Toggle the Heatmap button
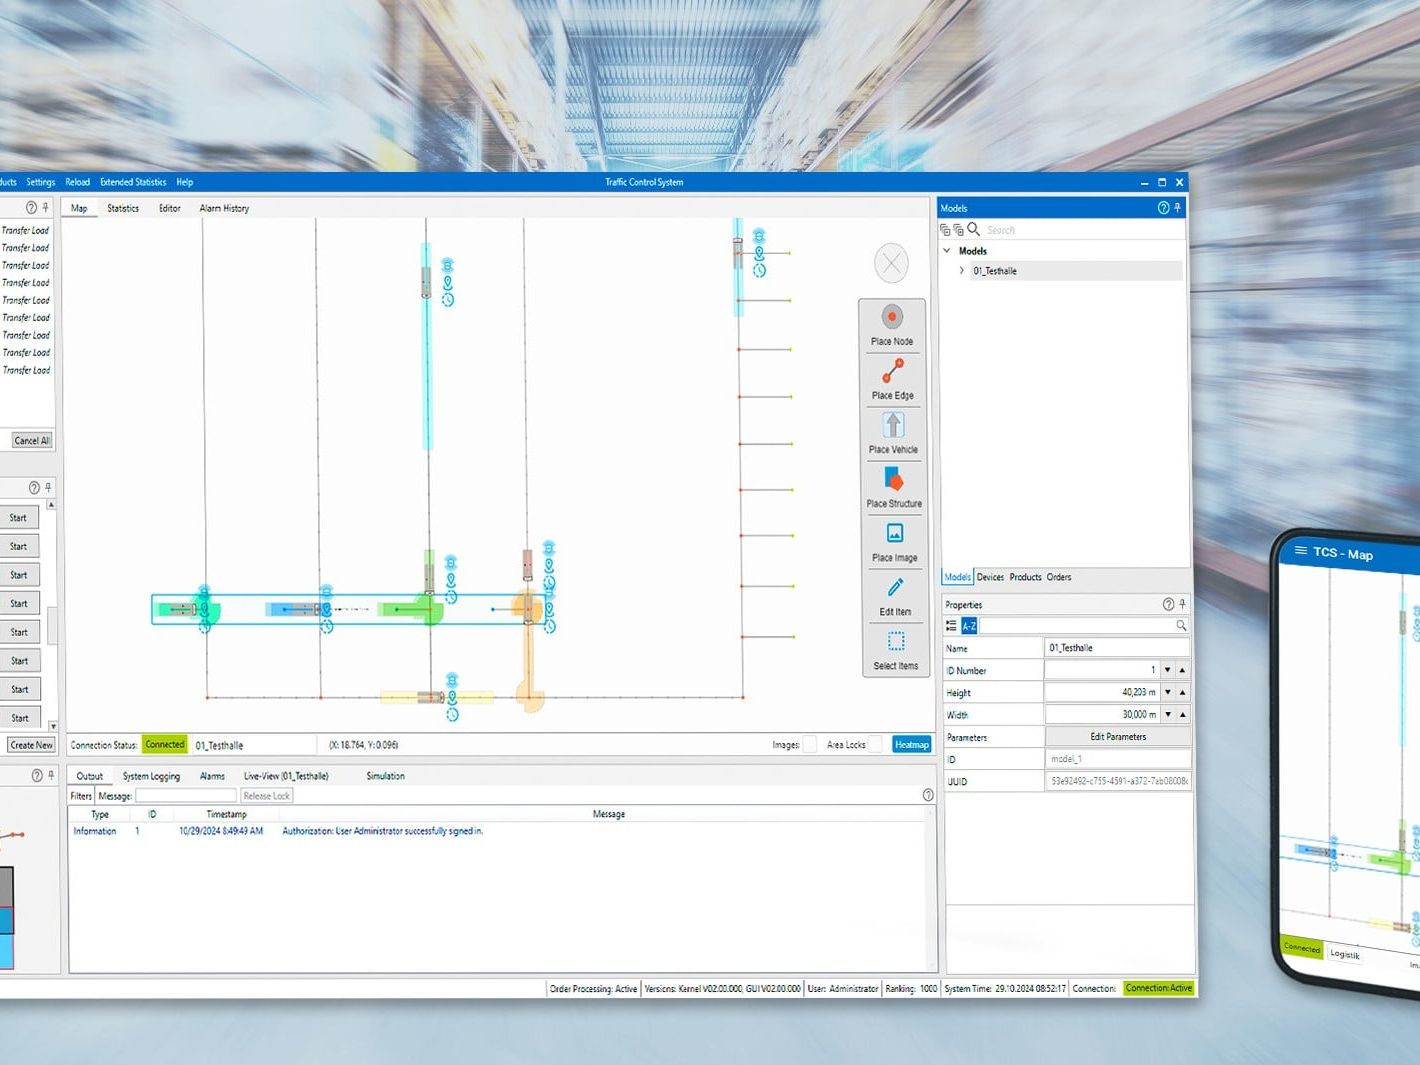This screenshot has height=1065, width=1420. point(911,744)
